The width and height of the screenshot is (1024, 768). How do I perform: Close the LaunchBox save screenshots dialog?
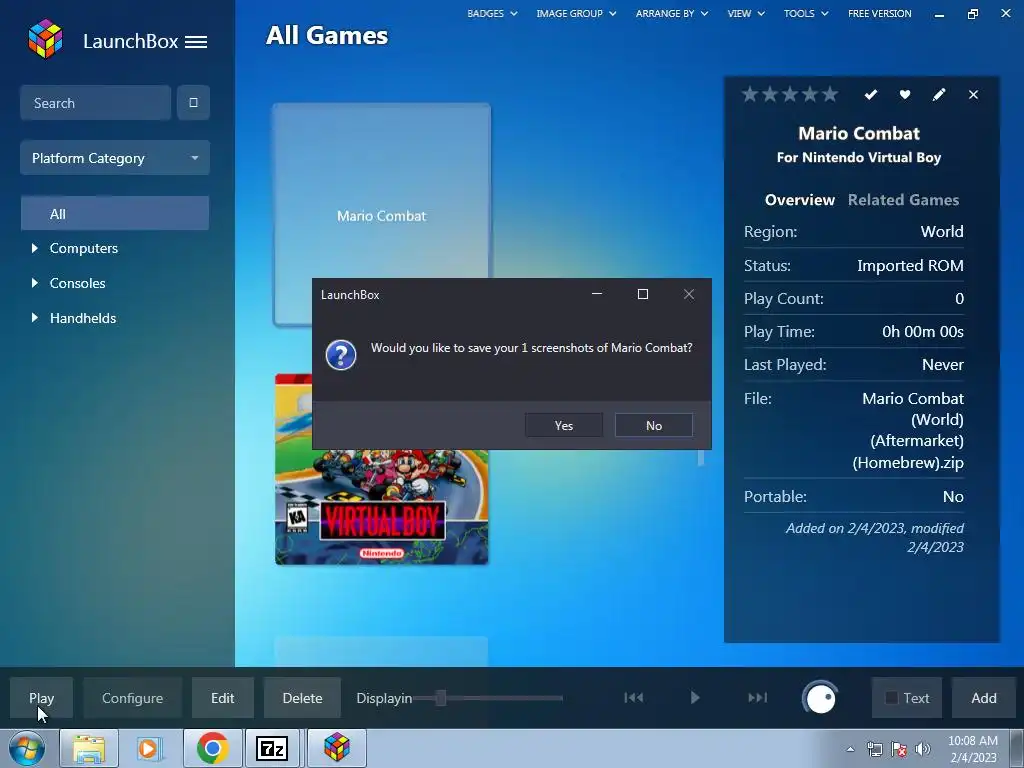(x=688, y=295)
